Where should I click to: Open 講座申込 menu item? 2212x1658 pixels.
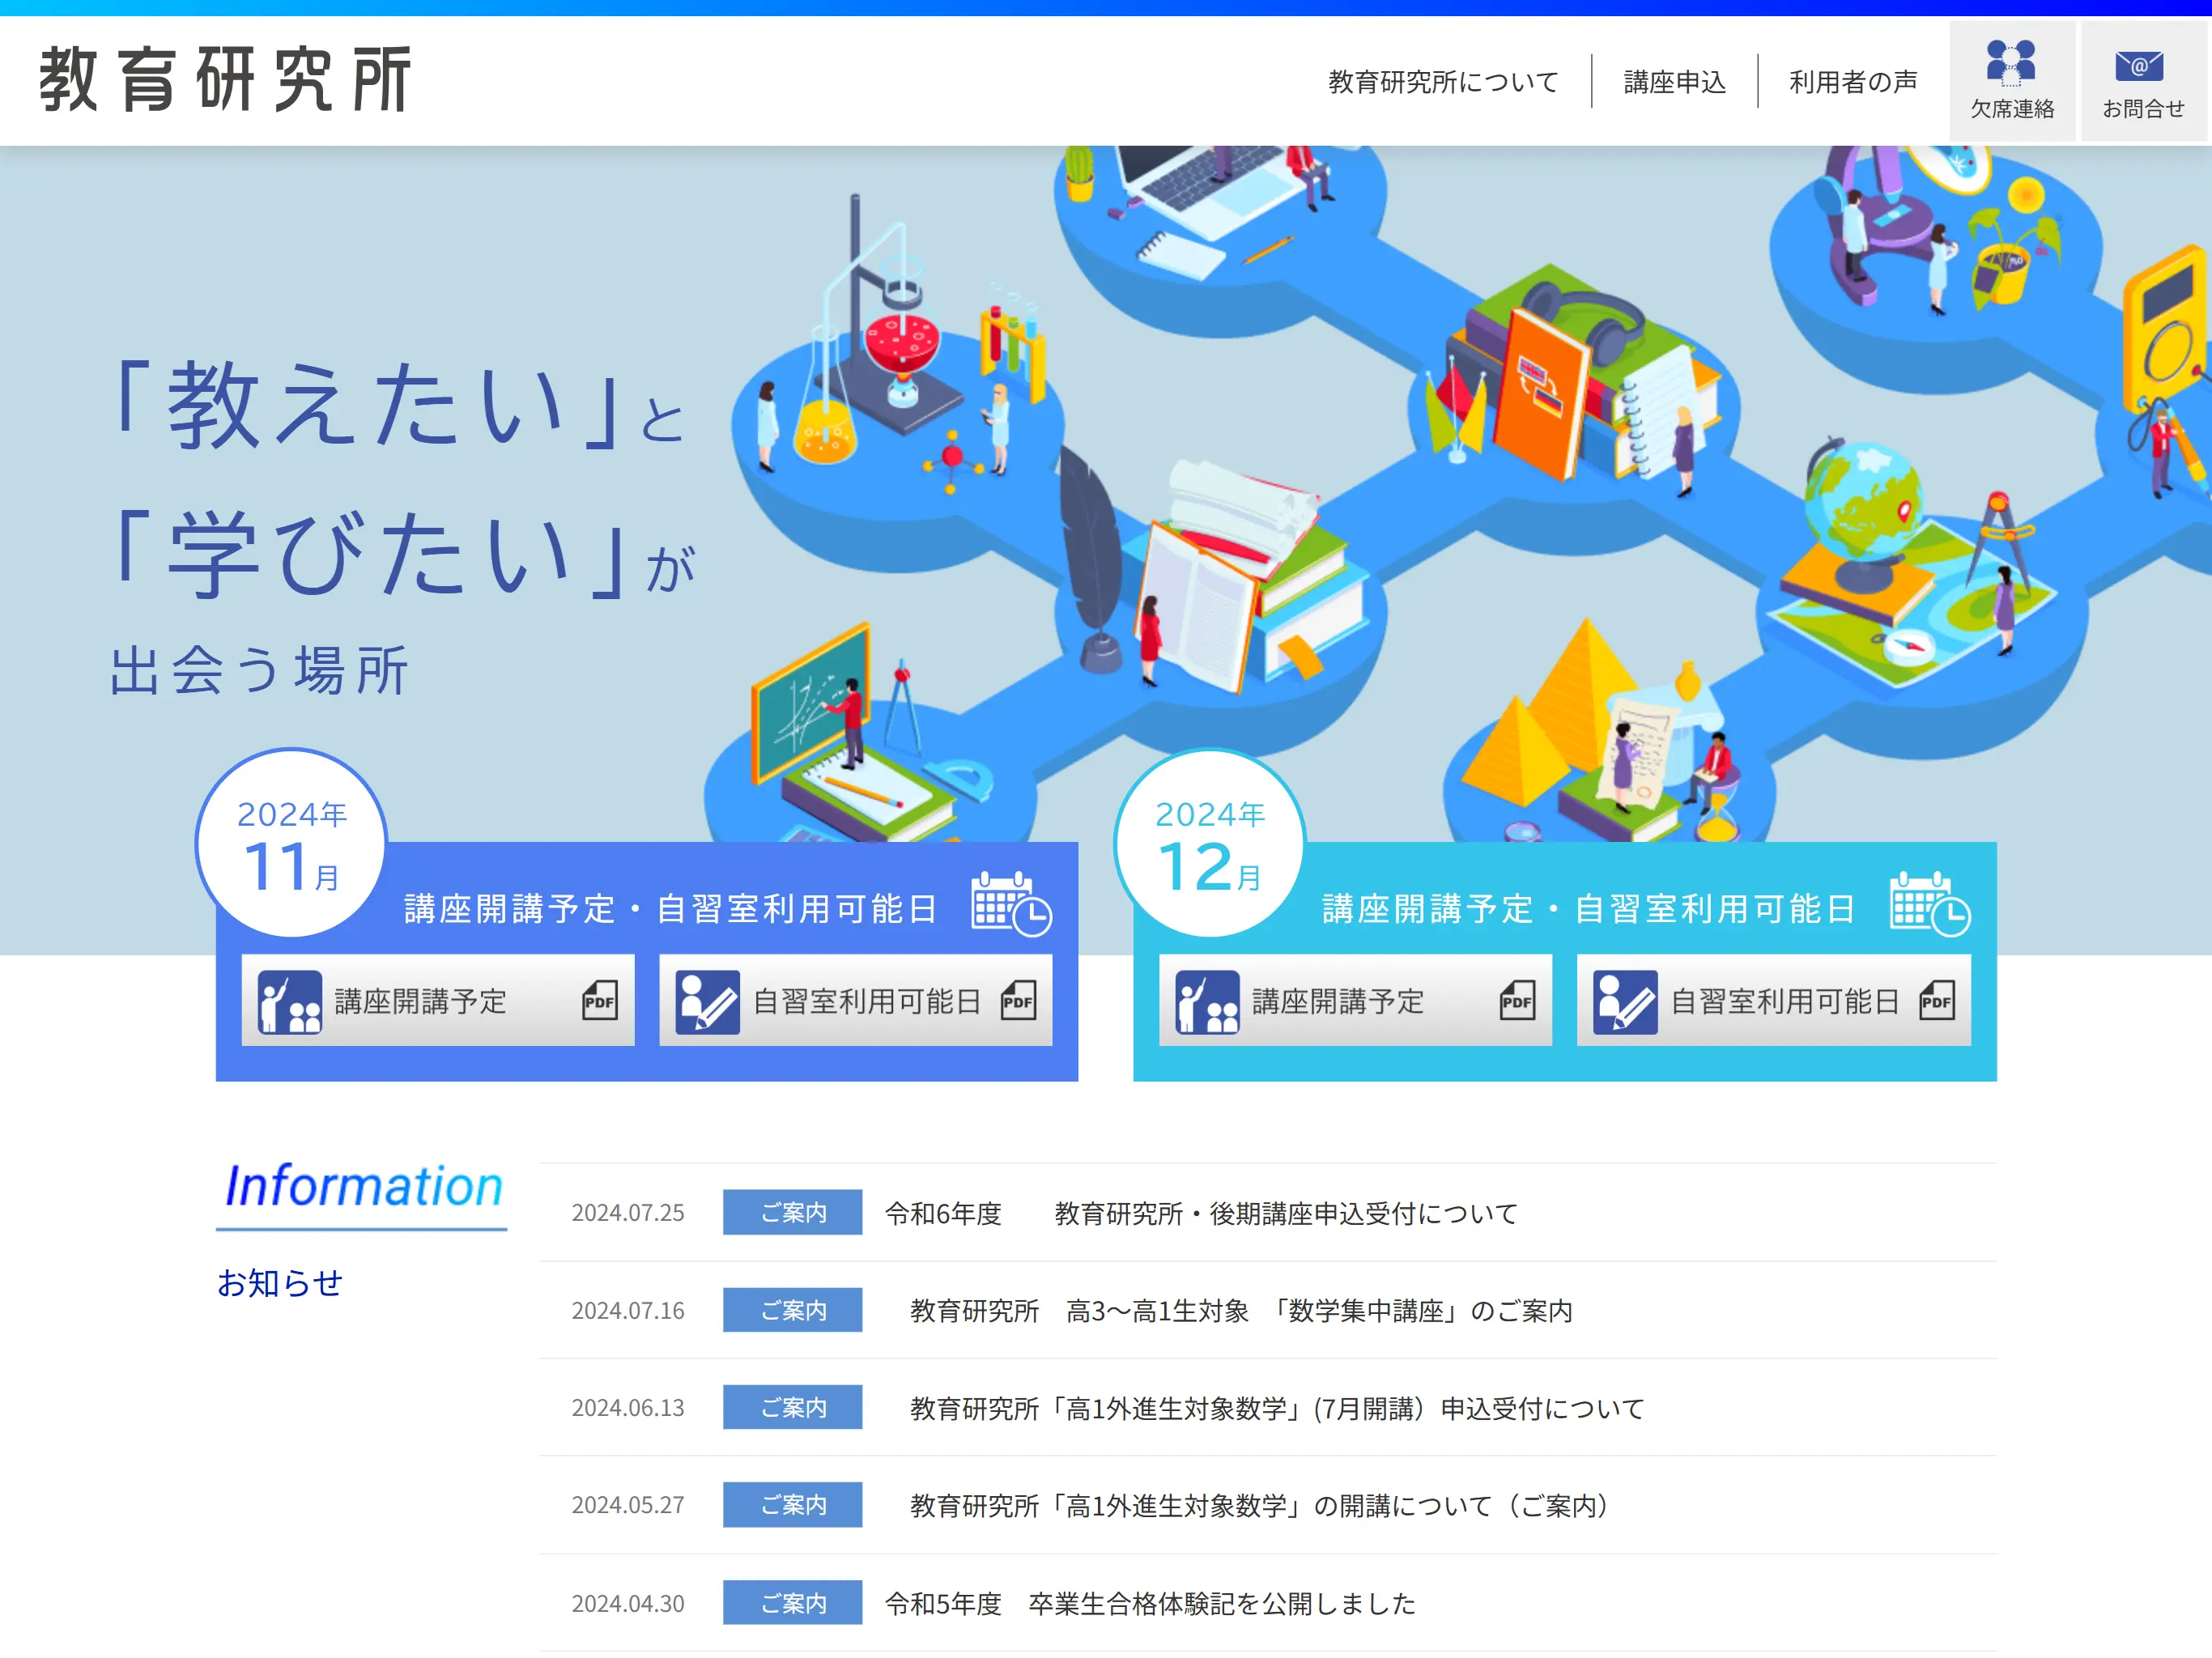point(1674,82)
